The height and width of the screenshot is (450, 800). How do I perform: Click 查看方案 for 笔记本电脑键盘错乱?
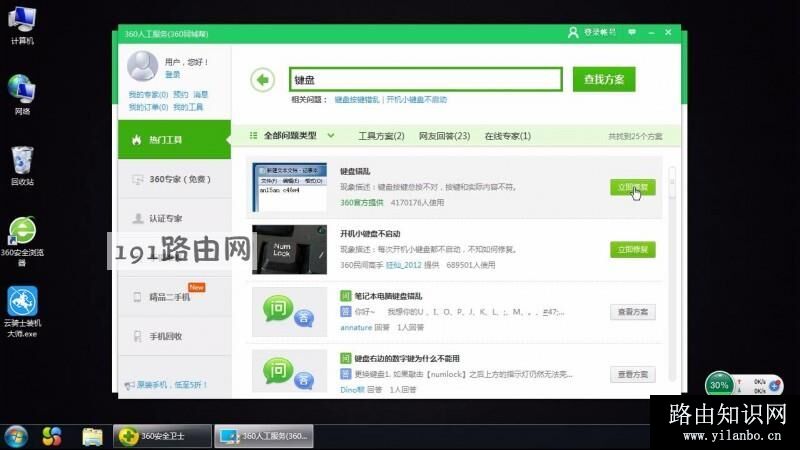tap(633, 312)
